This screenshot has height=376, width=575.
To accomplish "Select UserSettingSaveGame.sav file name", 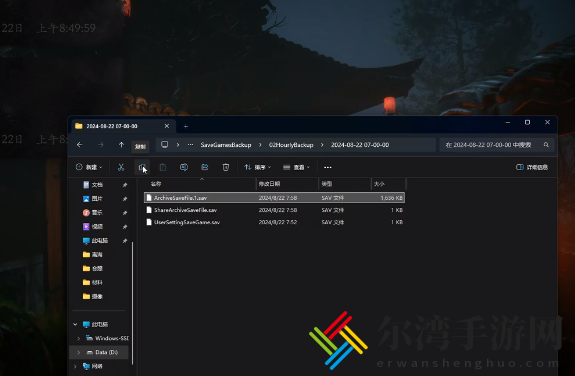I will (187, 222).
